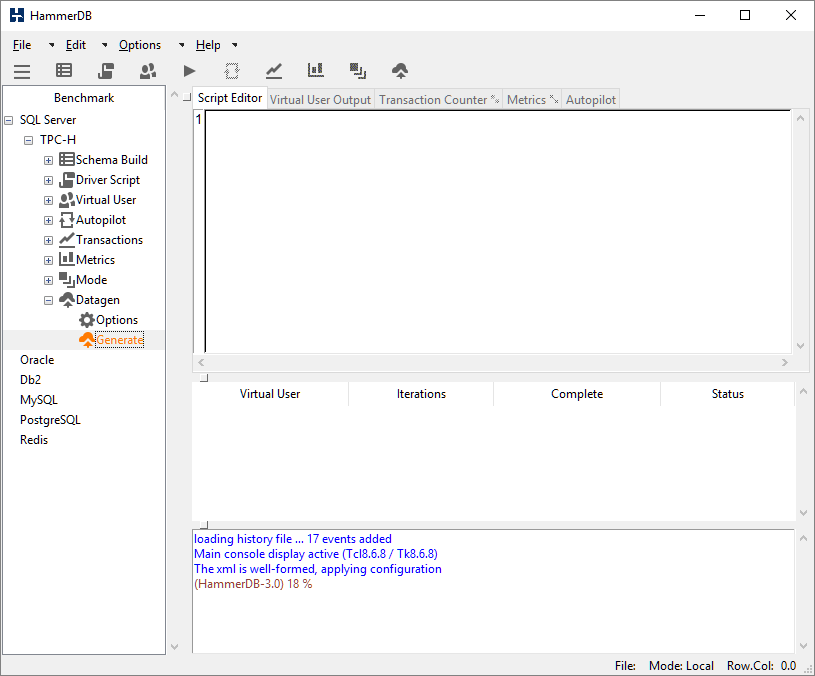Select Db2 in the benchmark tree

pos(30,380)
